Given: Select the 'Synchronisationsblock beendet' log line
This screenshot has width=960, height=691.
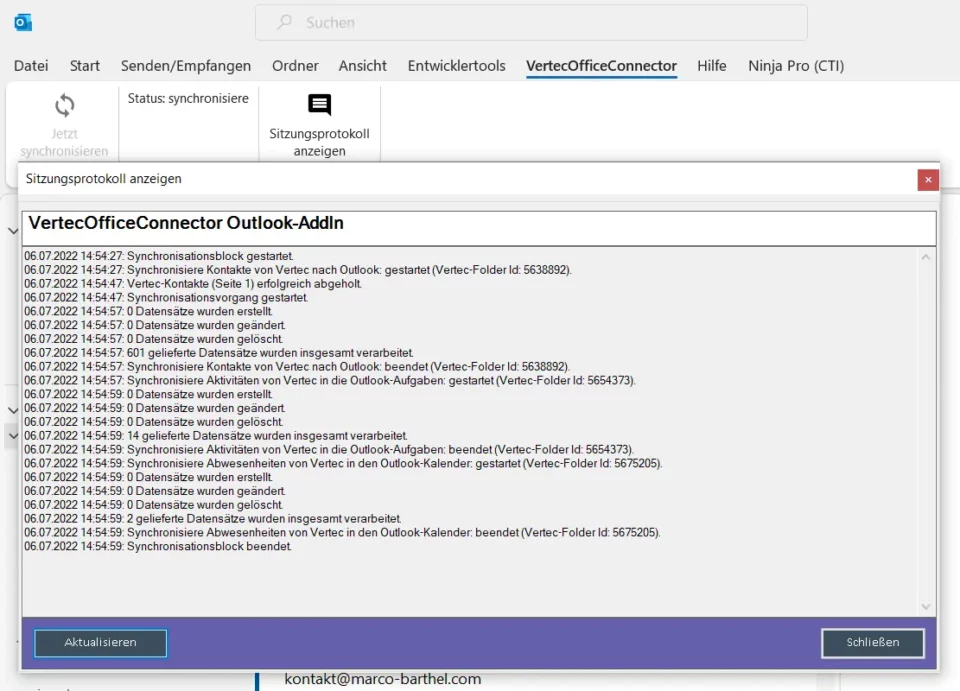Looking at the screenshot, I should pyautogui.click(x=157, y=547).
